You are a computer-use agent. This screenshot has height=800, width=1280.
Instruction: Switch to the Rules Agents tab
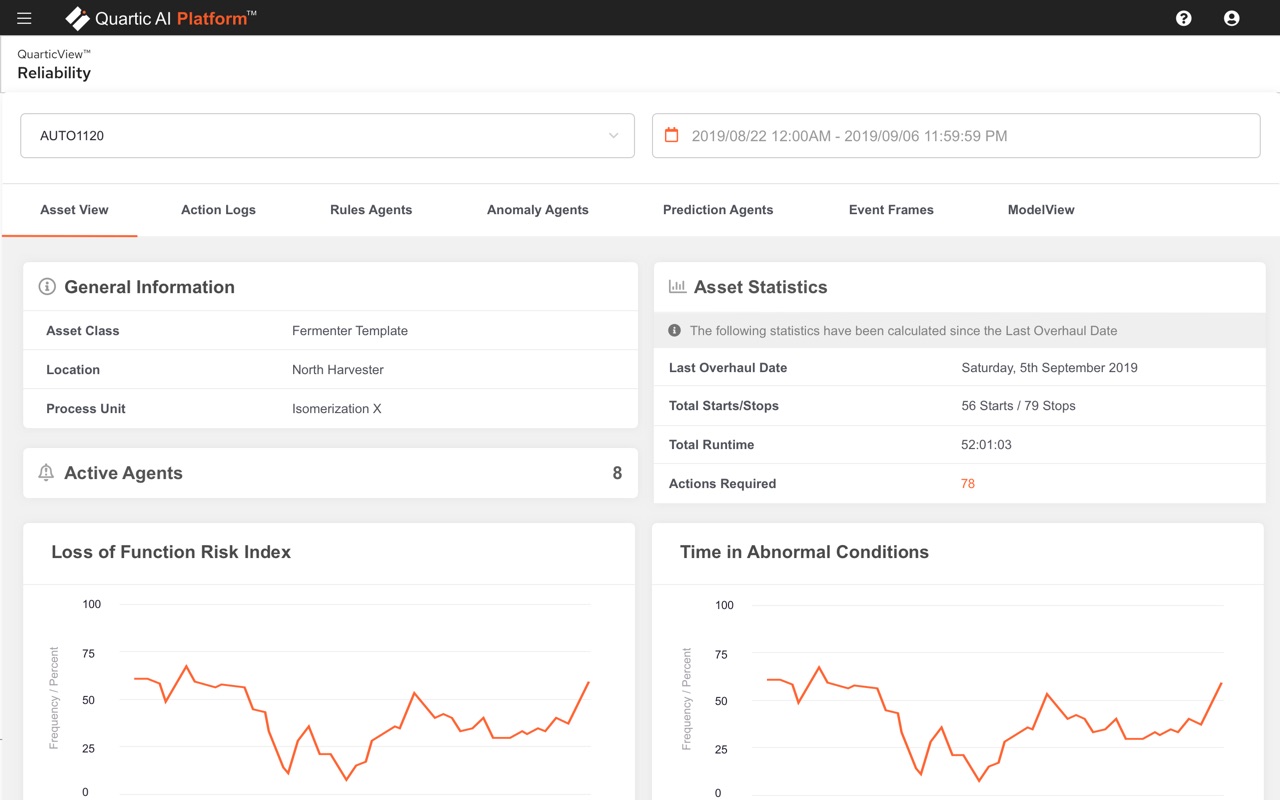click(371, 210)
